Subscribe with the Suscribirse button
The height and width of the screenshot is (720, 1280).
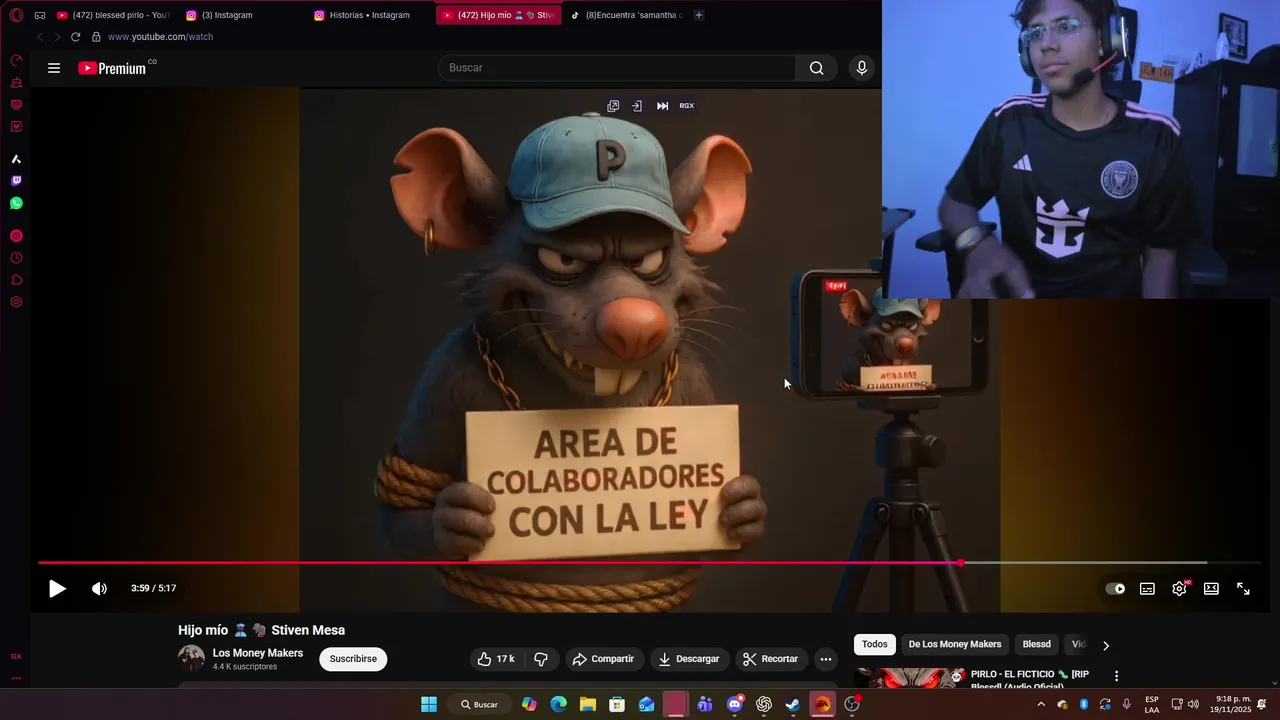[x=353, y=659]
